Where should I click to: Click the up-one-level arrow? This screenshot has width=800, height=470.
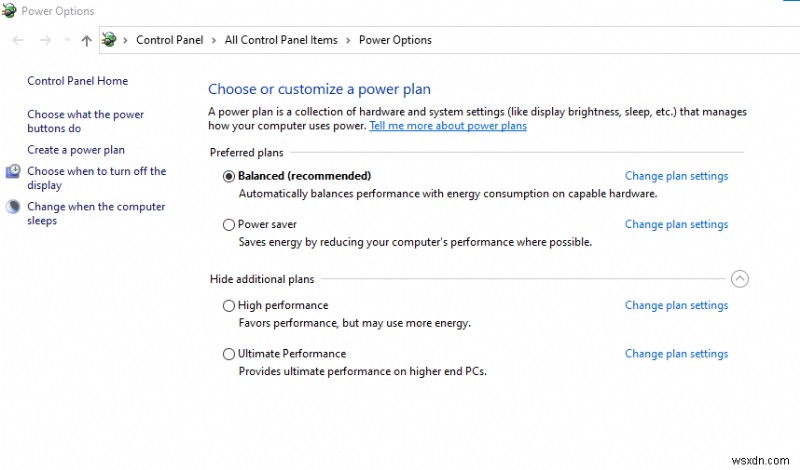coord(86,40)
